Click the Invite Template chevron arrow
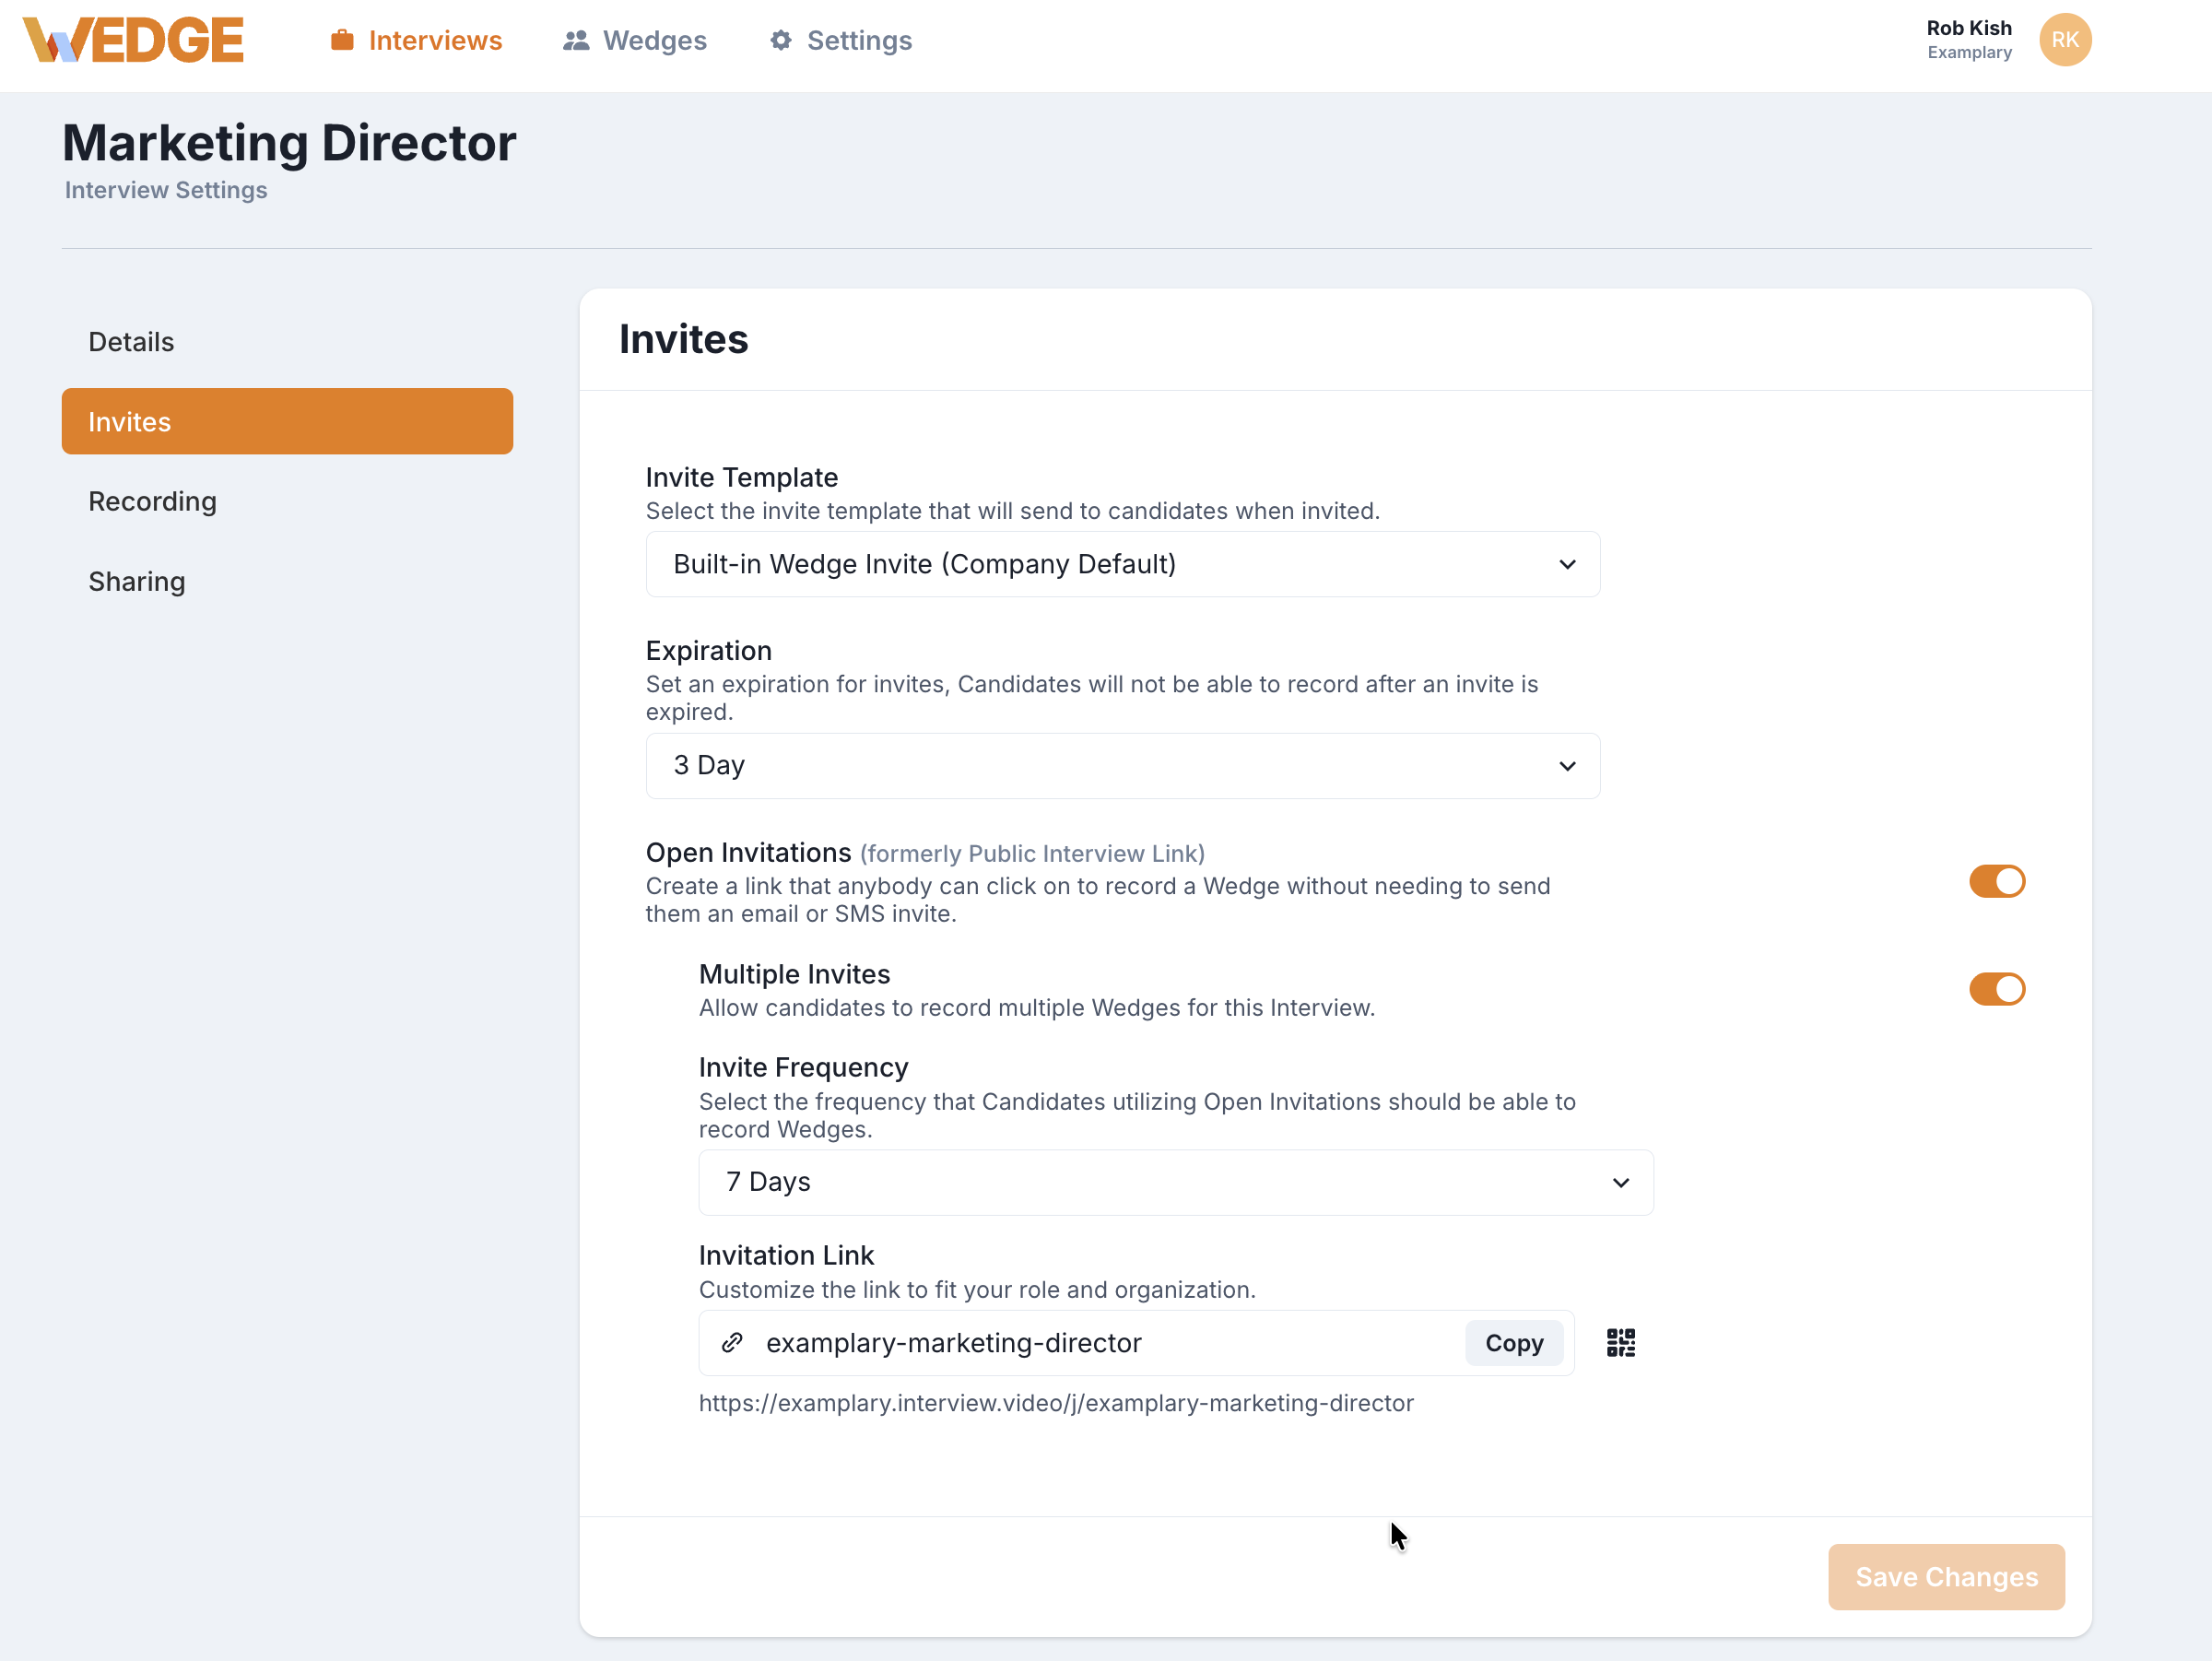The width and height of the screenshot is (2212, 1661). (1567, 565)
